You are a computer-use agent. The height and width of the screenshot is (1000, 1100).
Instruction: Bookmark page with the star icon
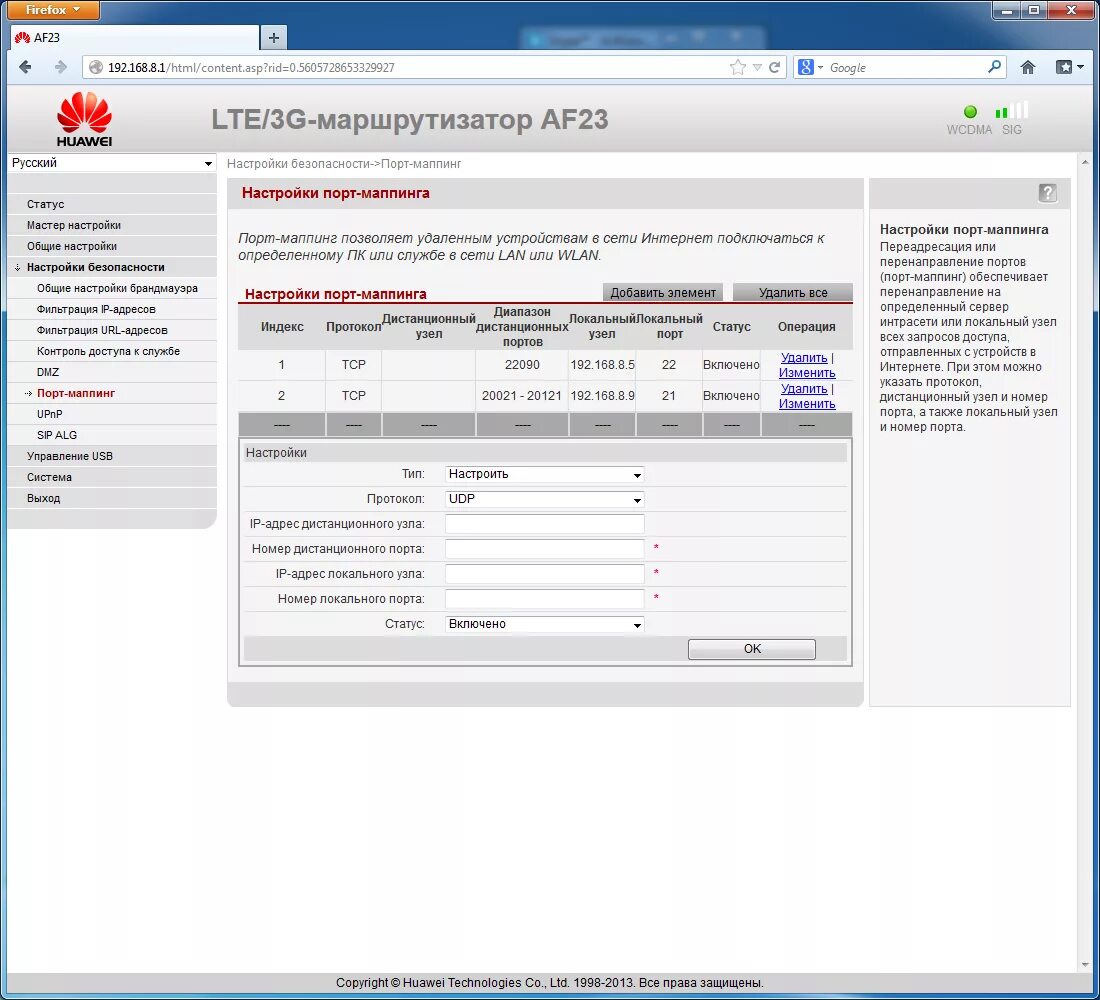point(737,67)
